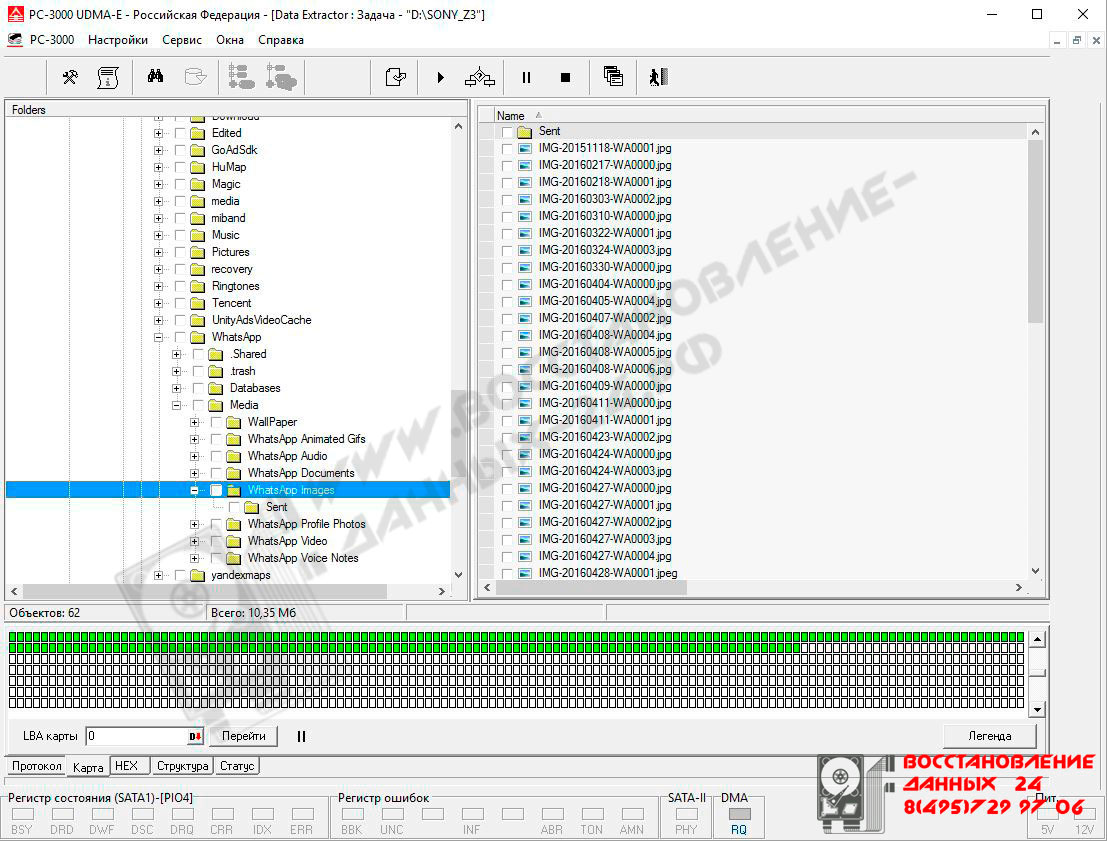Click the grayed disk folder toolbar icon

195,76
